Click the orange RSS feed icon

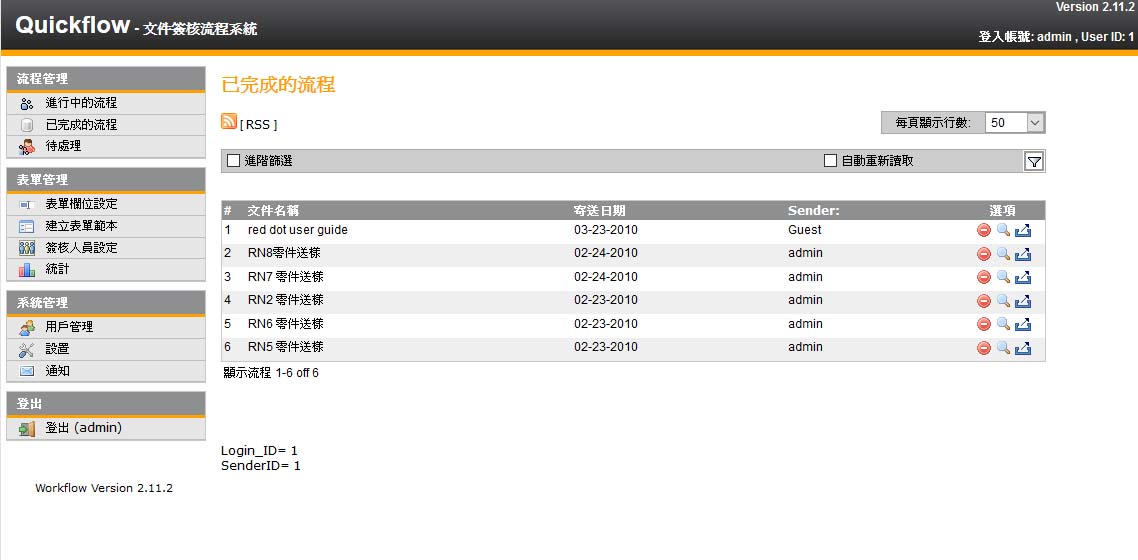(x=229, y=122)
